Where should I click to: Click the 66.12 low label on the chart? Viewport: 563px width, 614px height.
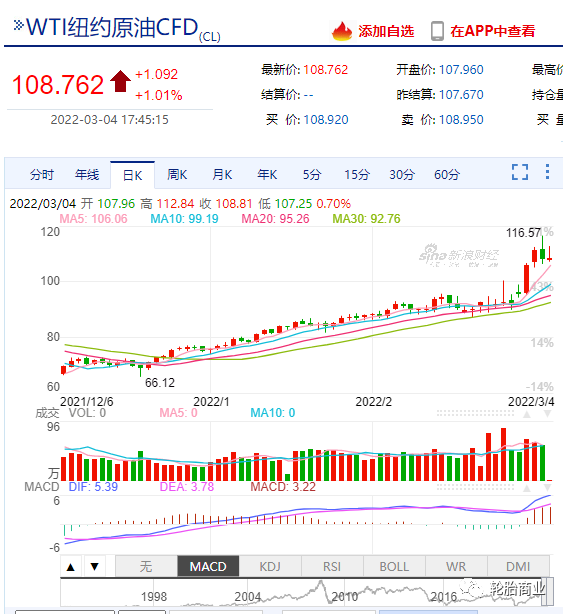coord(160,383)
